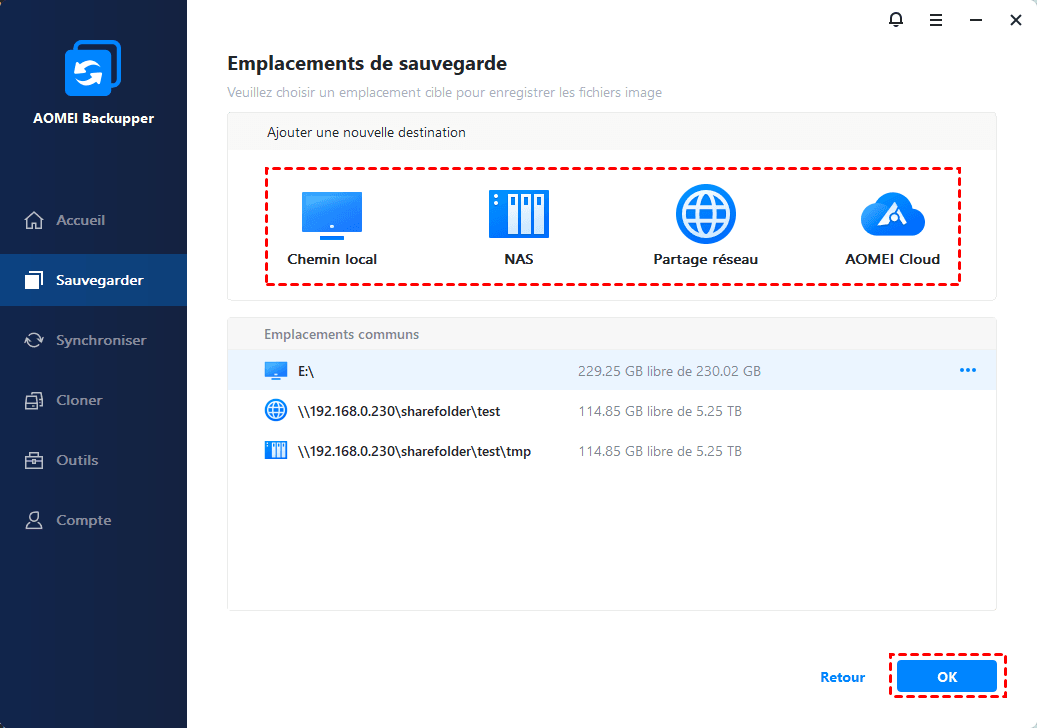Click the monitor icon beside E:\
The width and height of the screenshot is (1037, 728).
[x=276, y=371]
